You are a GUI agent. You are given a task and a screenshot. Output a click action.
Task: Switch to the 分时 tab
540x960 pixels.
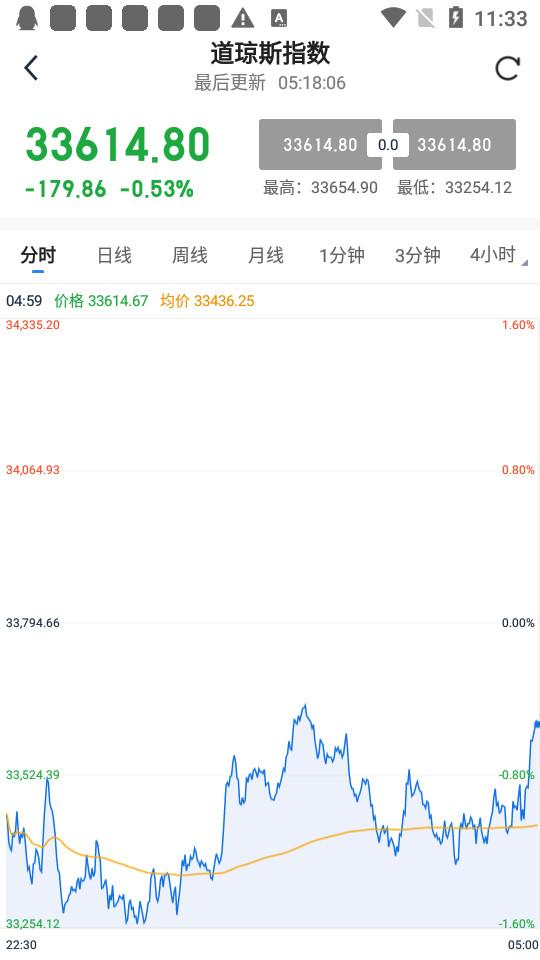point(38,255)
